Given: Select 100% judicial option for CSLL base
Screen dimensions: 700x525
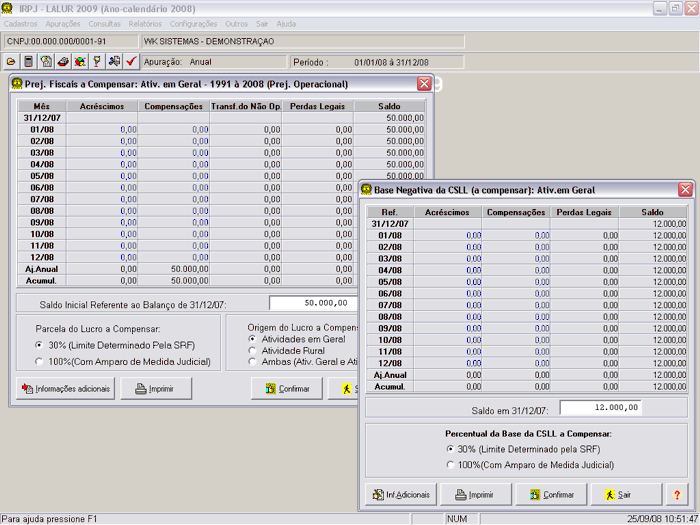Looking at the screenshot, I should (450, 464).
